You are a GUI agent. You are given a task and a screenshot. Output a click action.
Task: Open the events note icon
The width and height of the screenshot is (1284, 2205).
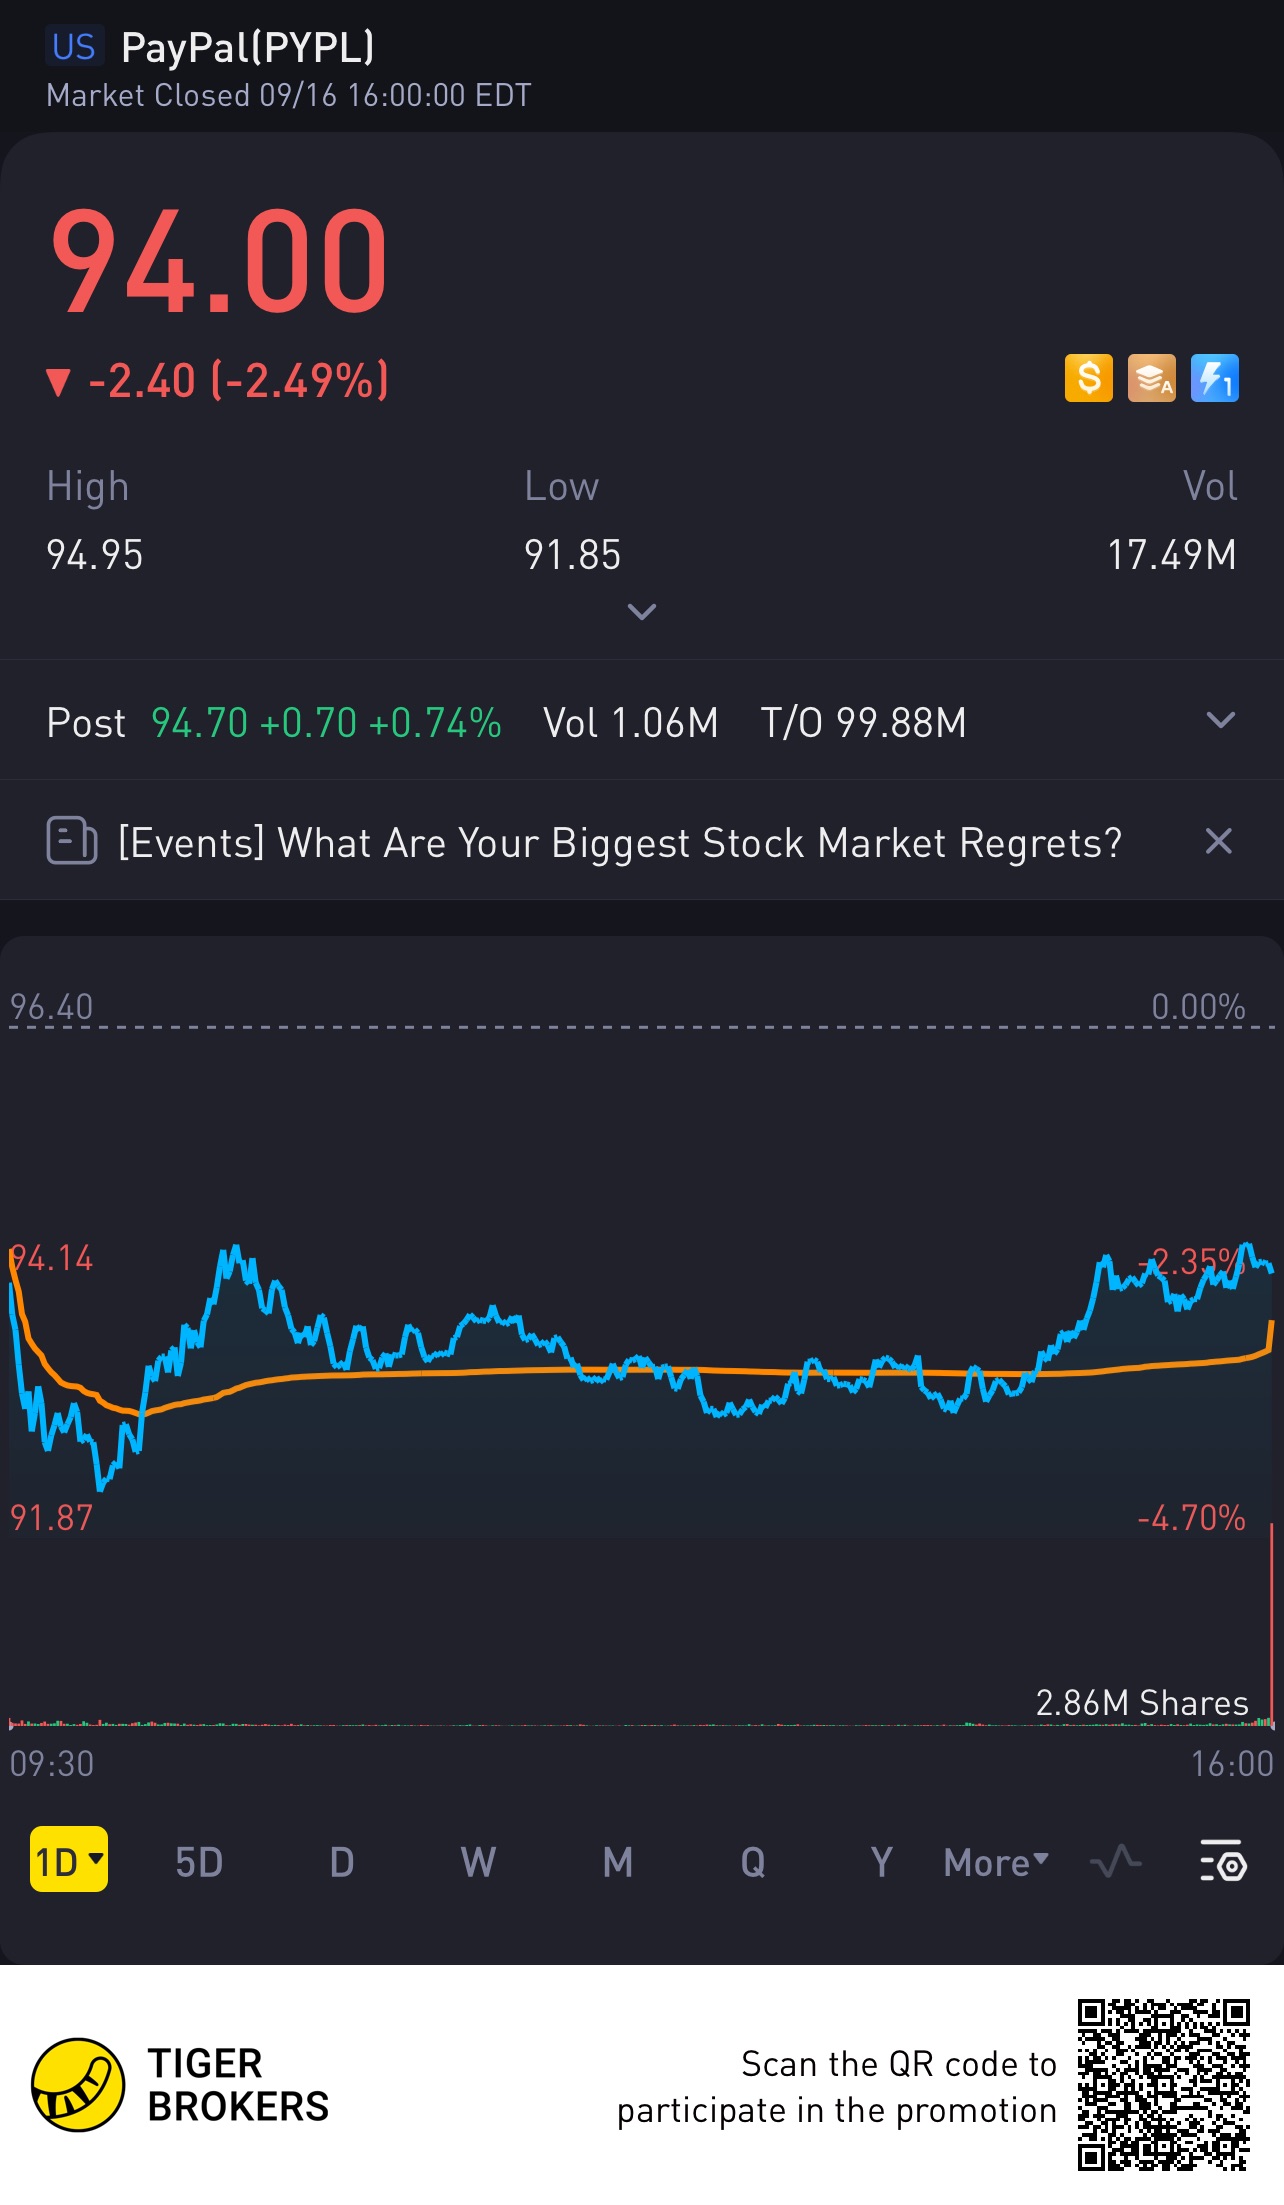point(72,841)
